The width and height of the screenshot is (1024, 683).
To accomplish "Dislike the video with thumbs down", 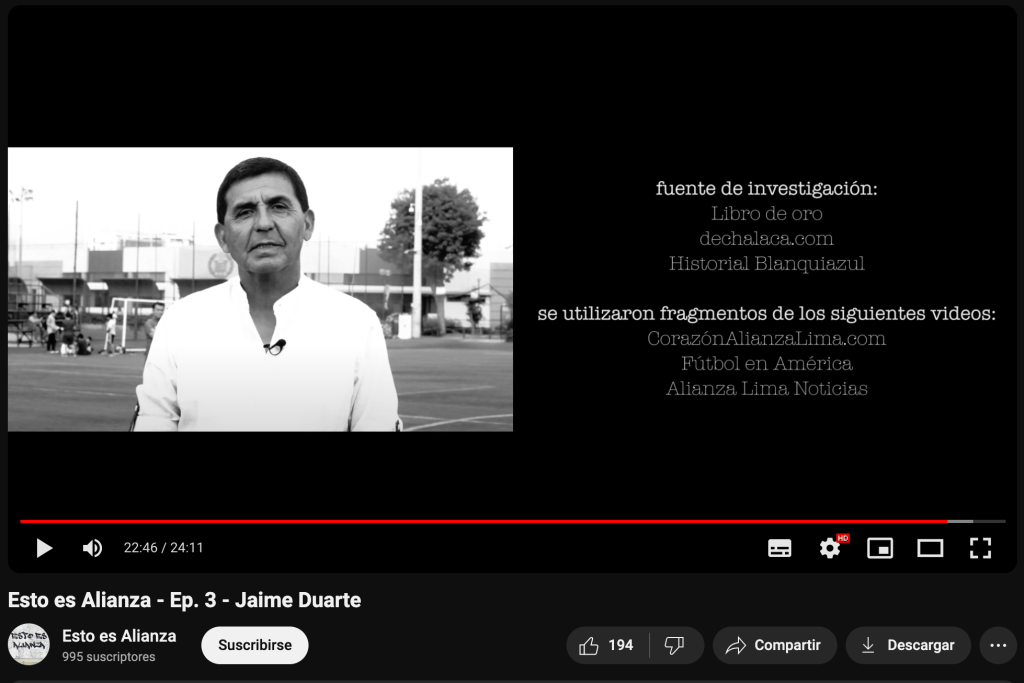I will (675, 645).
